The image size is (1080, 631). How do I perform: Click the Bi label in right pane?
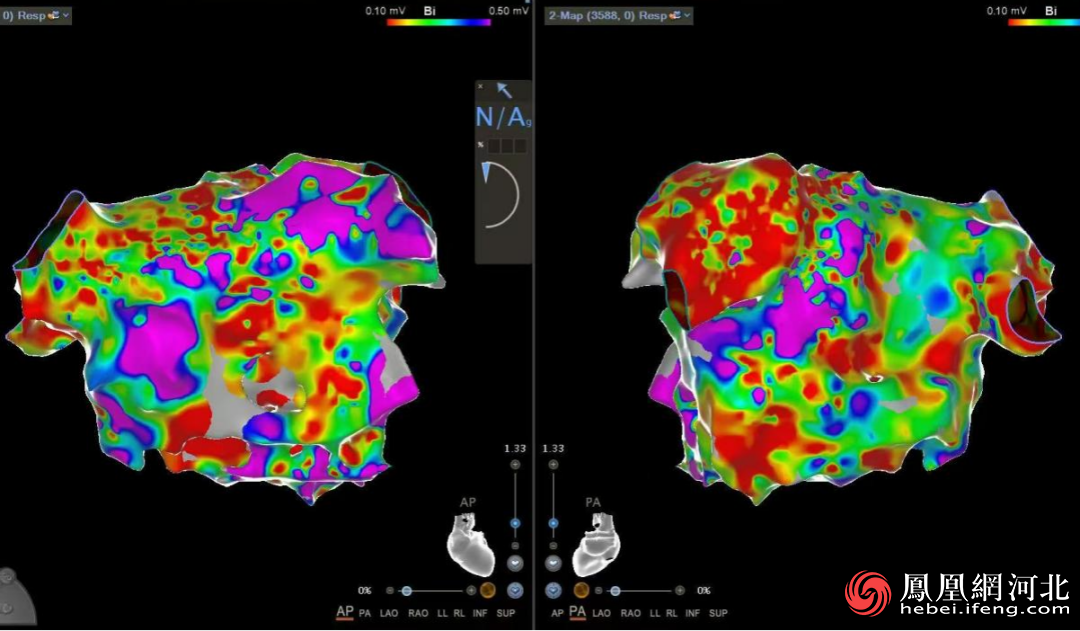1050,10
